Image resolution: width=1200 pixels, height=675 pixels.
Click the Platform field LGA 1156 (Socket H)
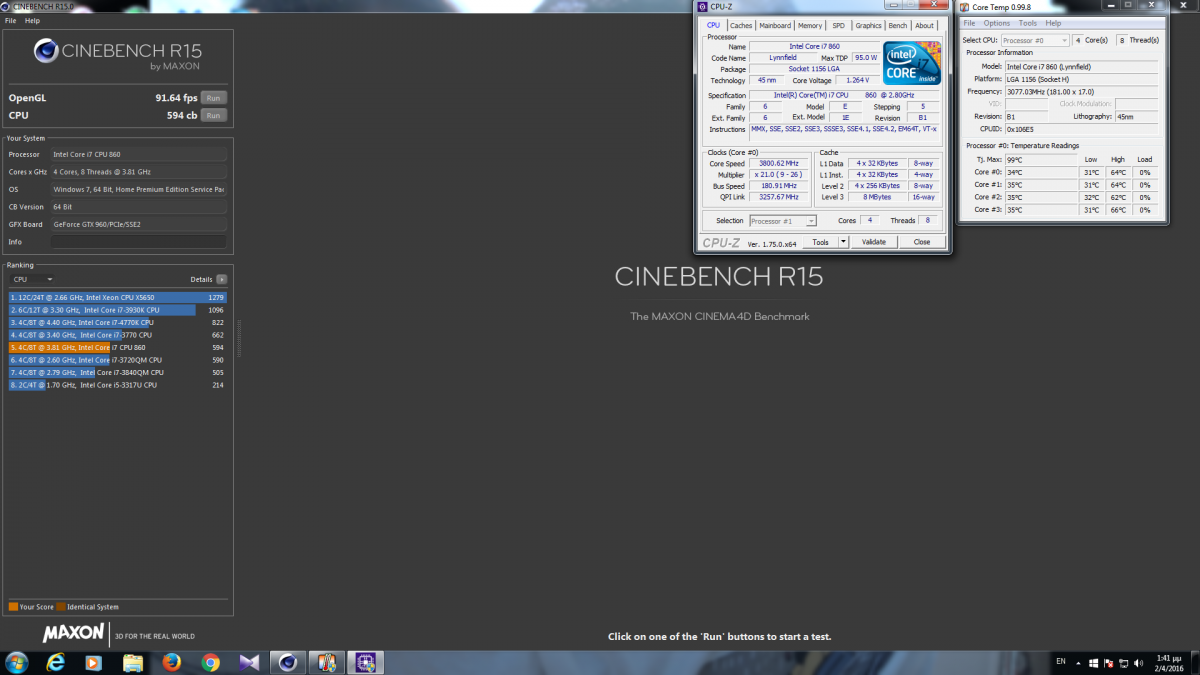coord(1081,79)
